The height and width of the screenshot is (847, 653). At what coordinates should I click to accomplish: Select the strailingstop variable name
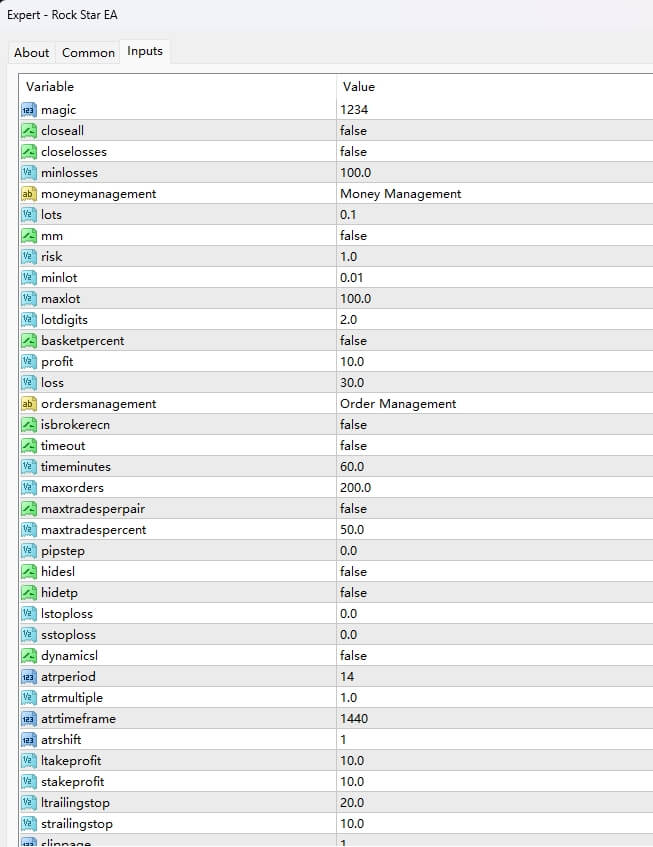point(77,825)
